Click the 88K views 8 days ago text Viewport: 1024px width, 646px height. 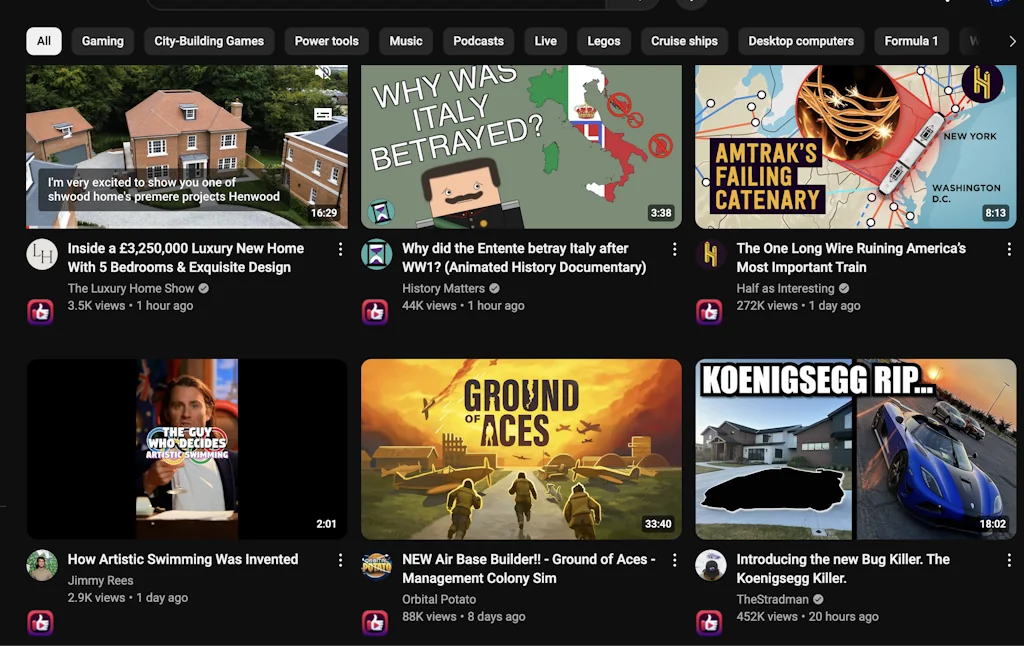tap(464, 617)
